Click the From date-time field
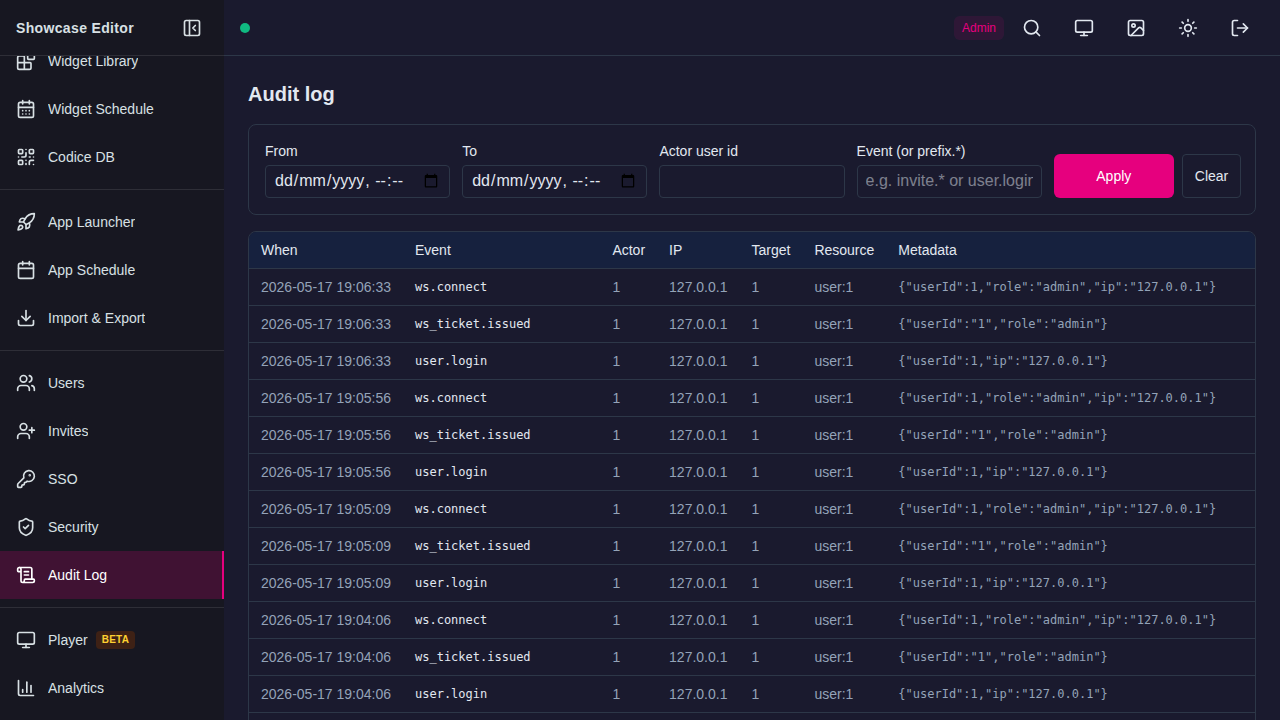The width and height of the screenshot is (1280, 720). (357, 181)
